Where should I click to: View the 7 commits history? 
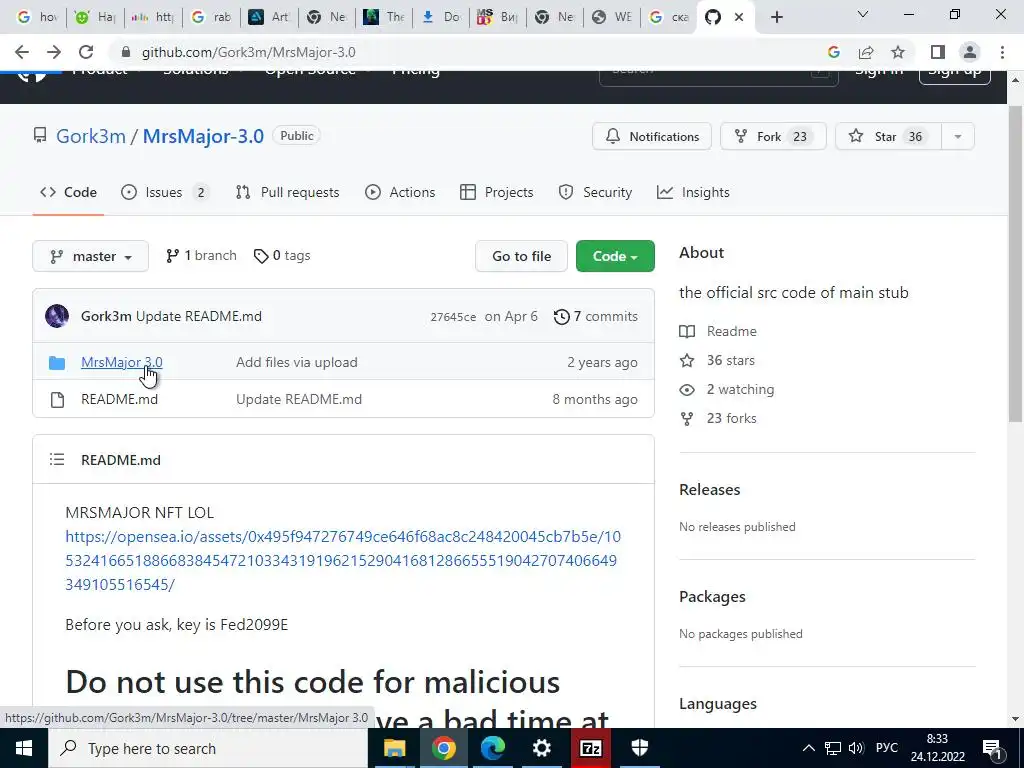(x=596, y=316)
